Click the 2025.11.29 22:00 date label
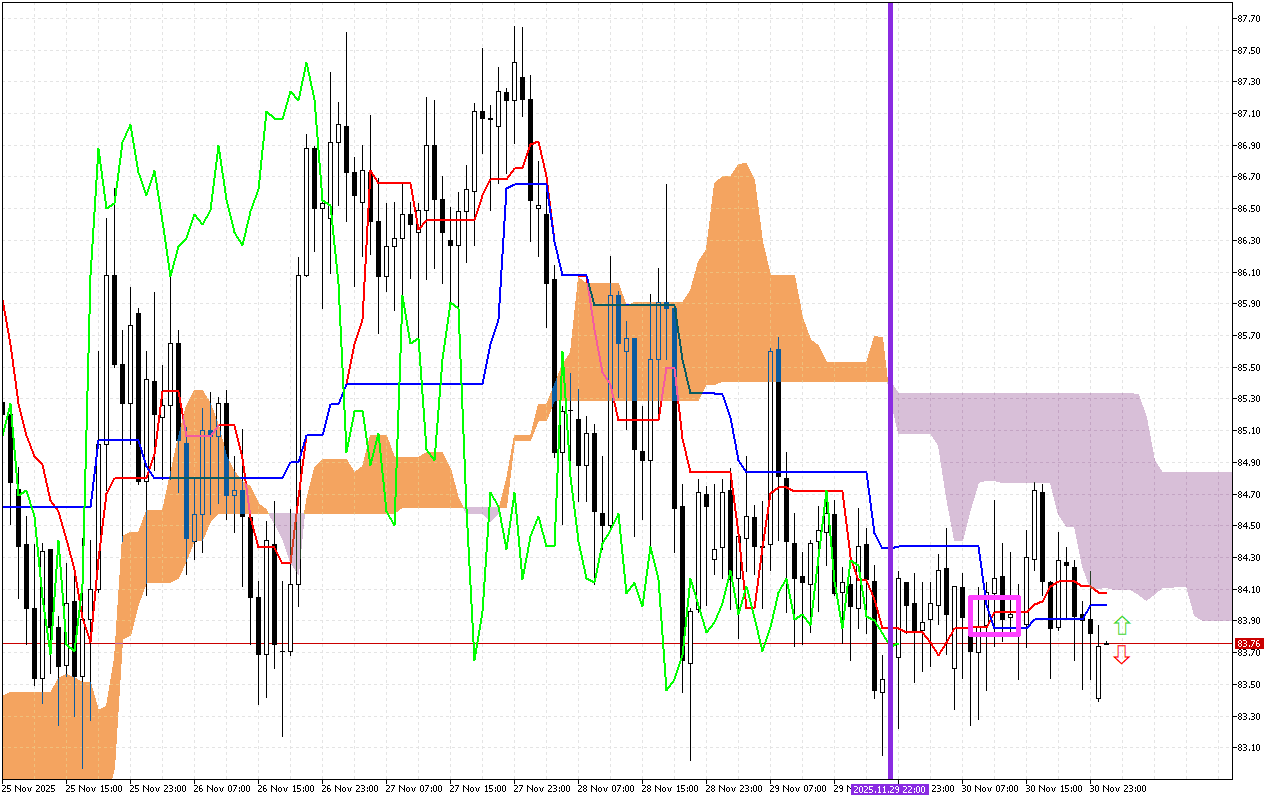1280x800 pixels. point(890,788)
